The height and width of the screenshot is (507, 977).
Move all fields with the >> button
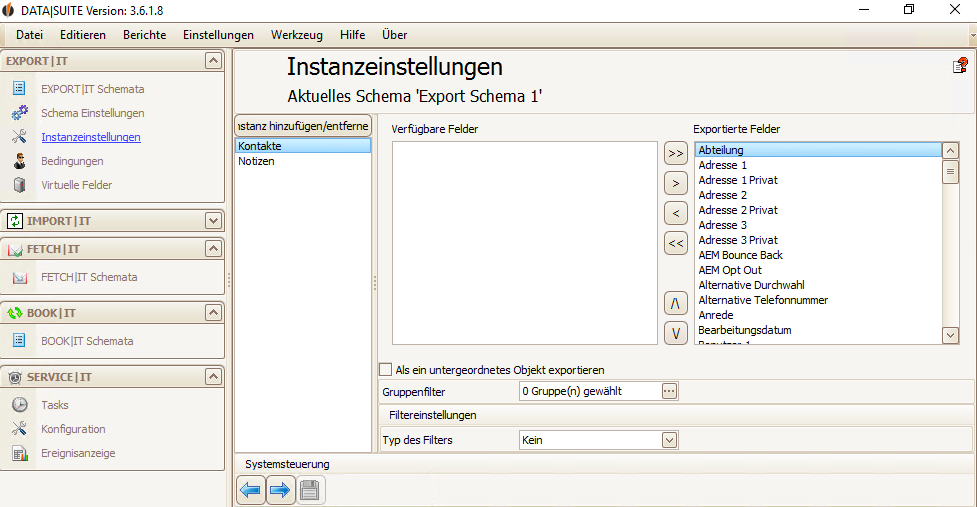[x=675, y=153]
